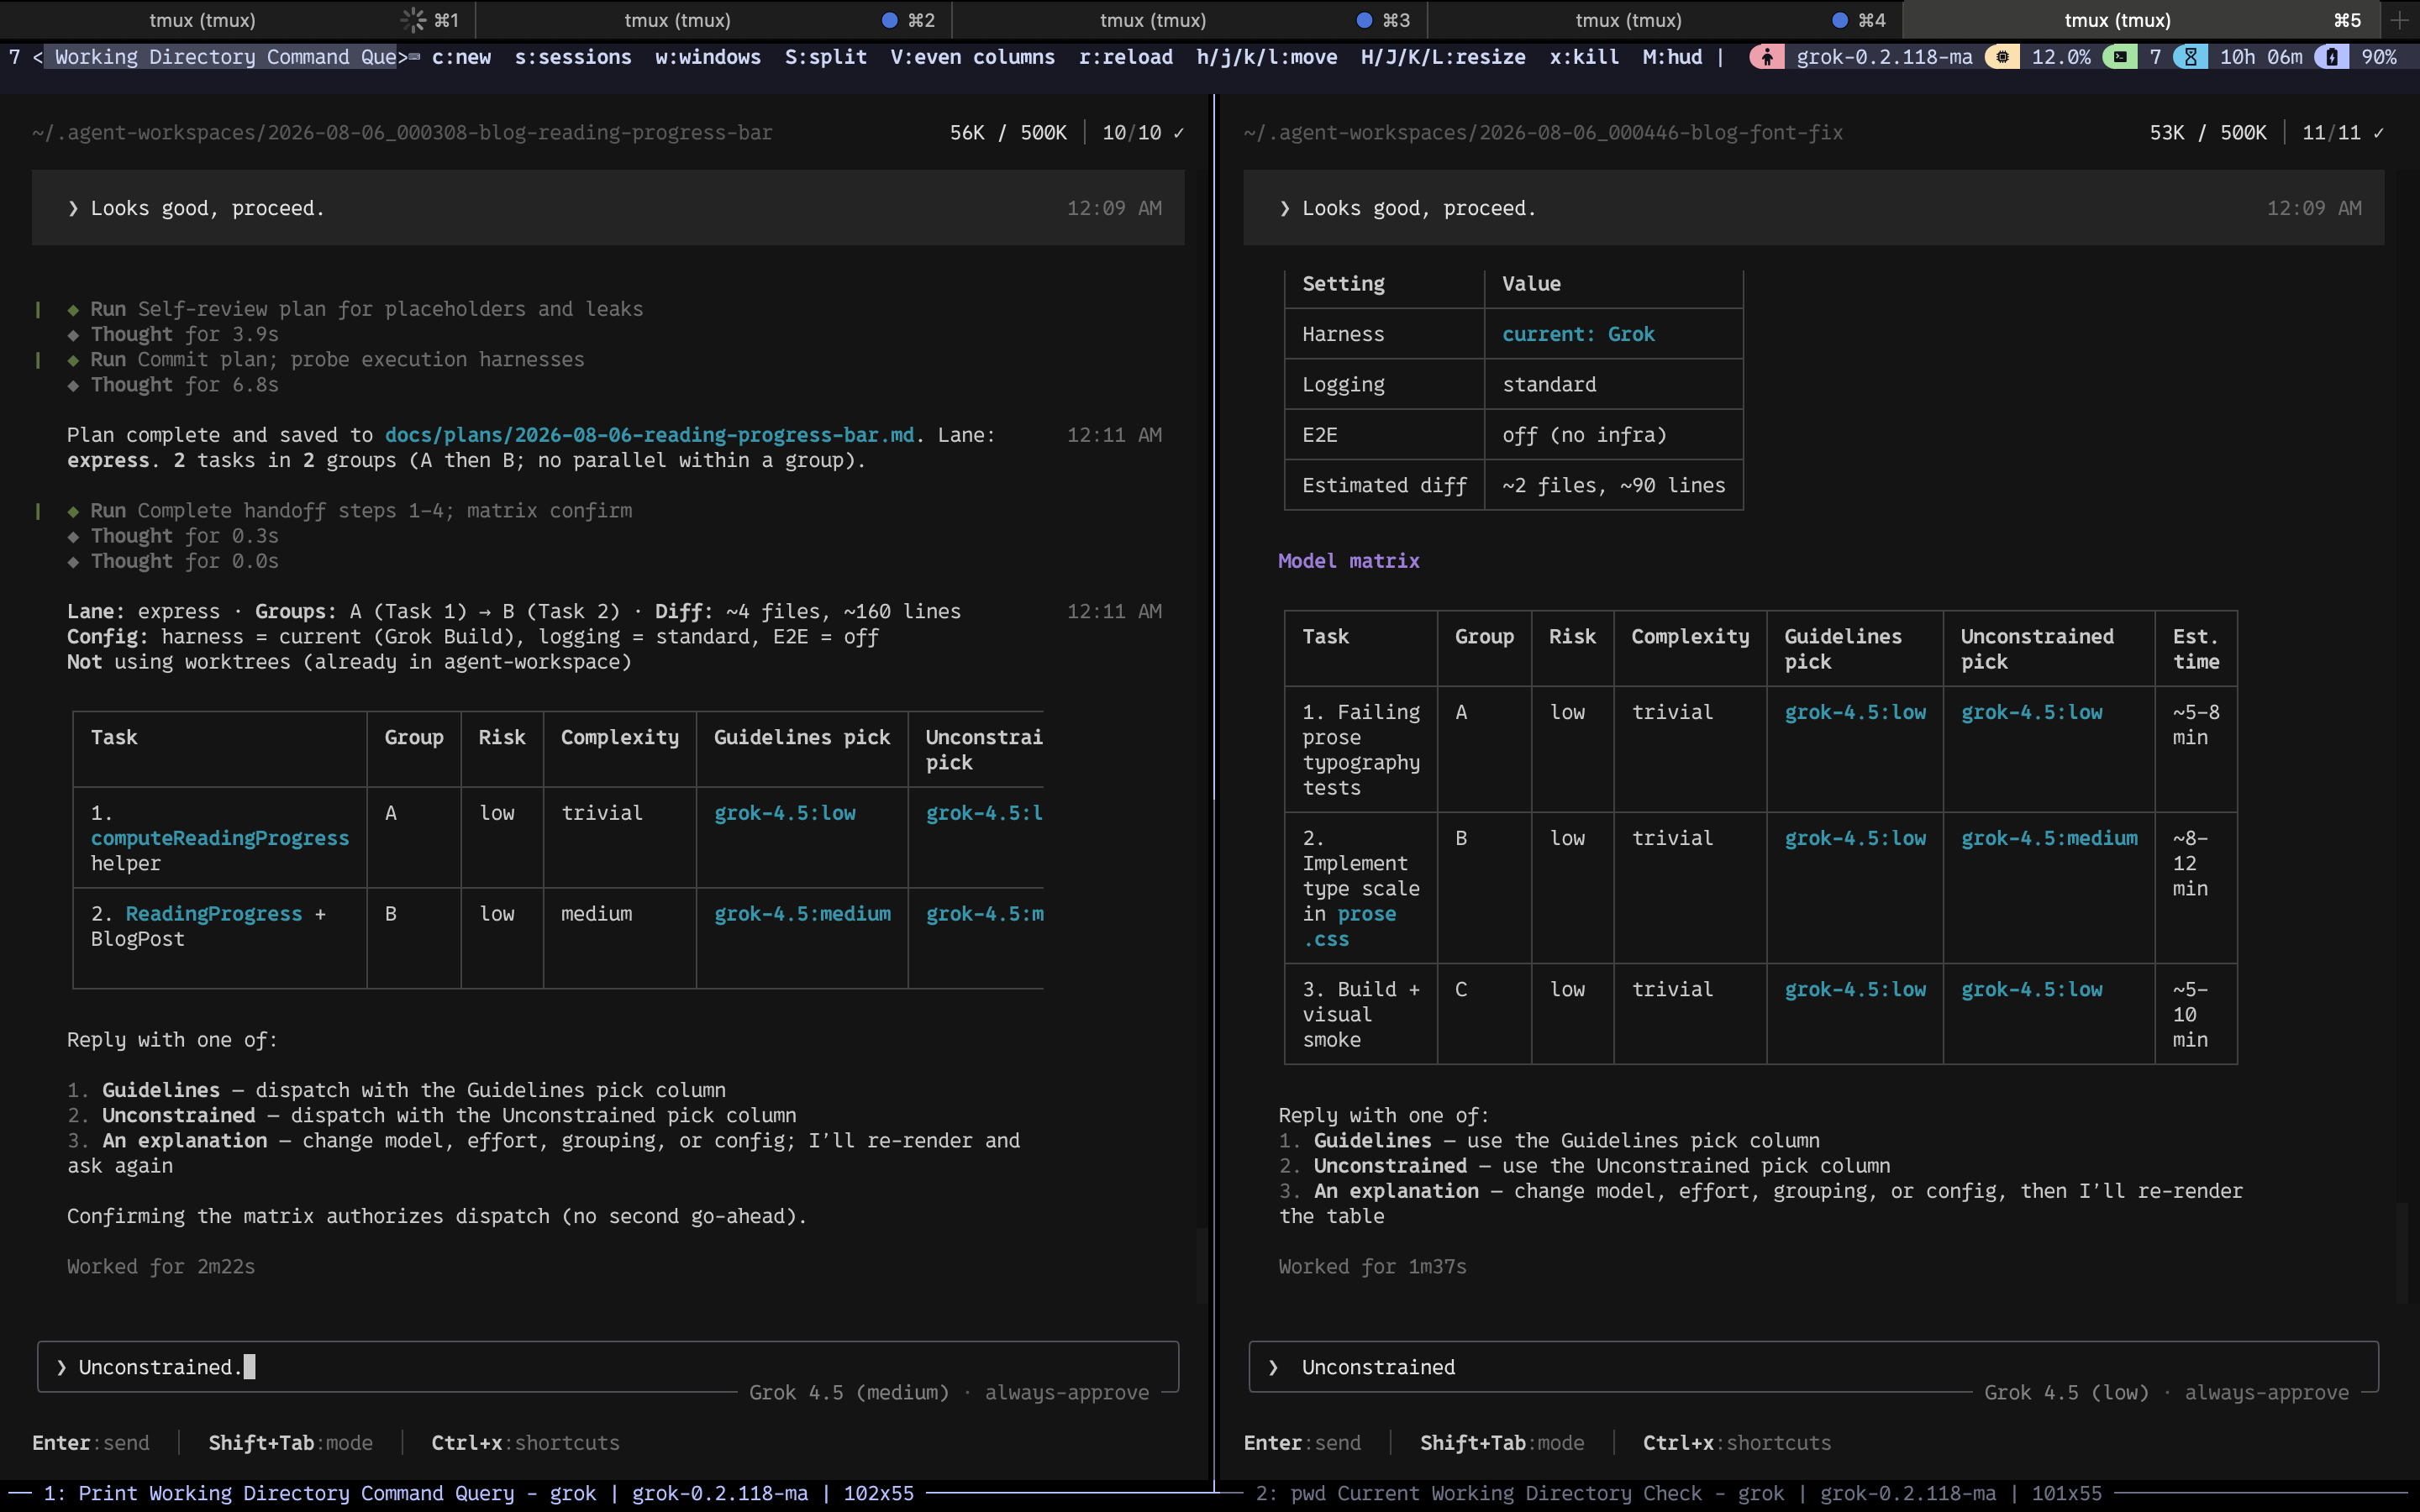The height and width of the screenshot is (1512, 2420).
Task: Click the diamond bullet next to Thought for 6.8s
Action: pos(73,385)
